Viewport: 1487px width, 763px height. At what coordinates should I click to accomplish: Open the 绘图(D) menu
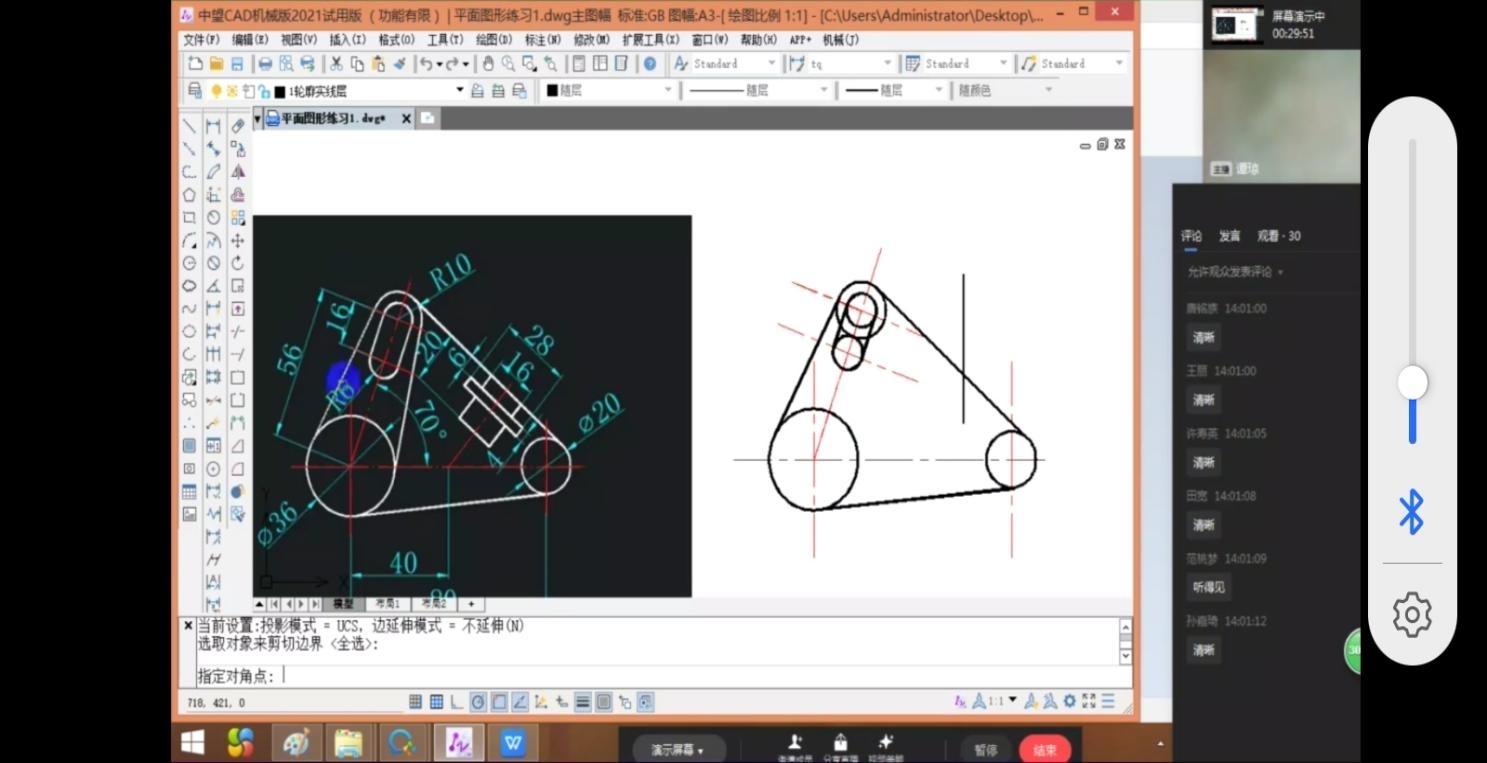click(493, 40)
